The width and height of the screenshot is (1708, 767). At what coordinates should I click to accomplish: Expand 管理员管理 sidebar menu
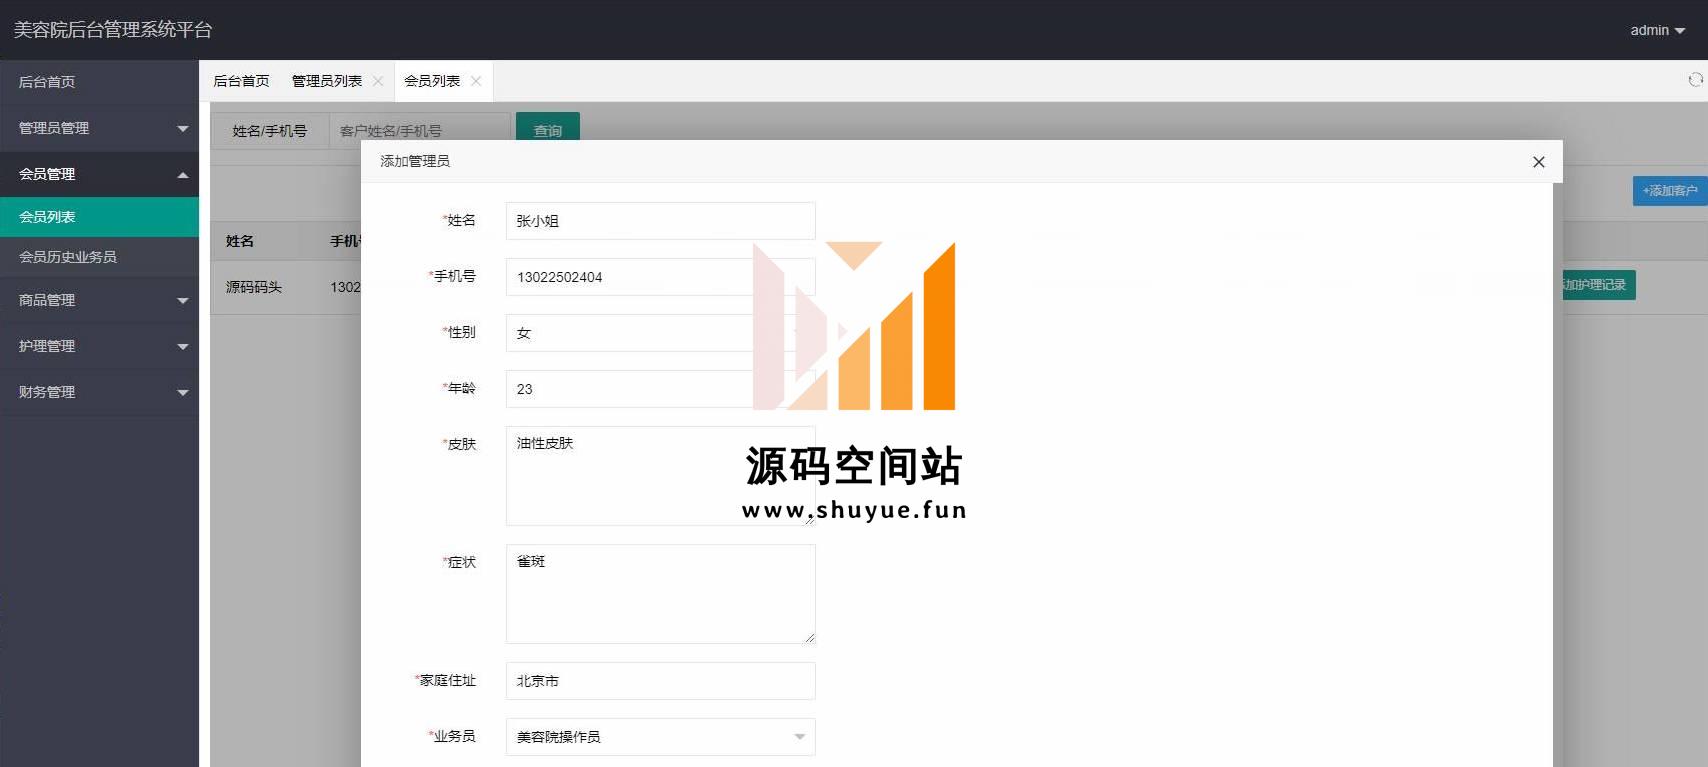99,128
